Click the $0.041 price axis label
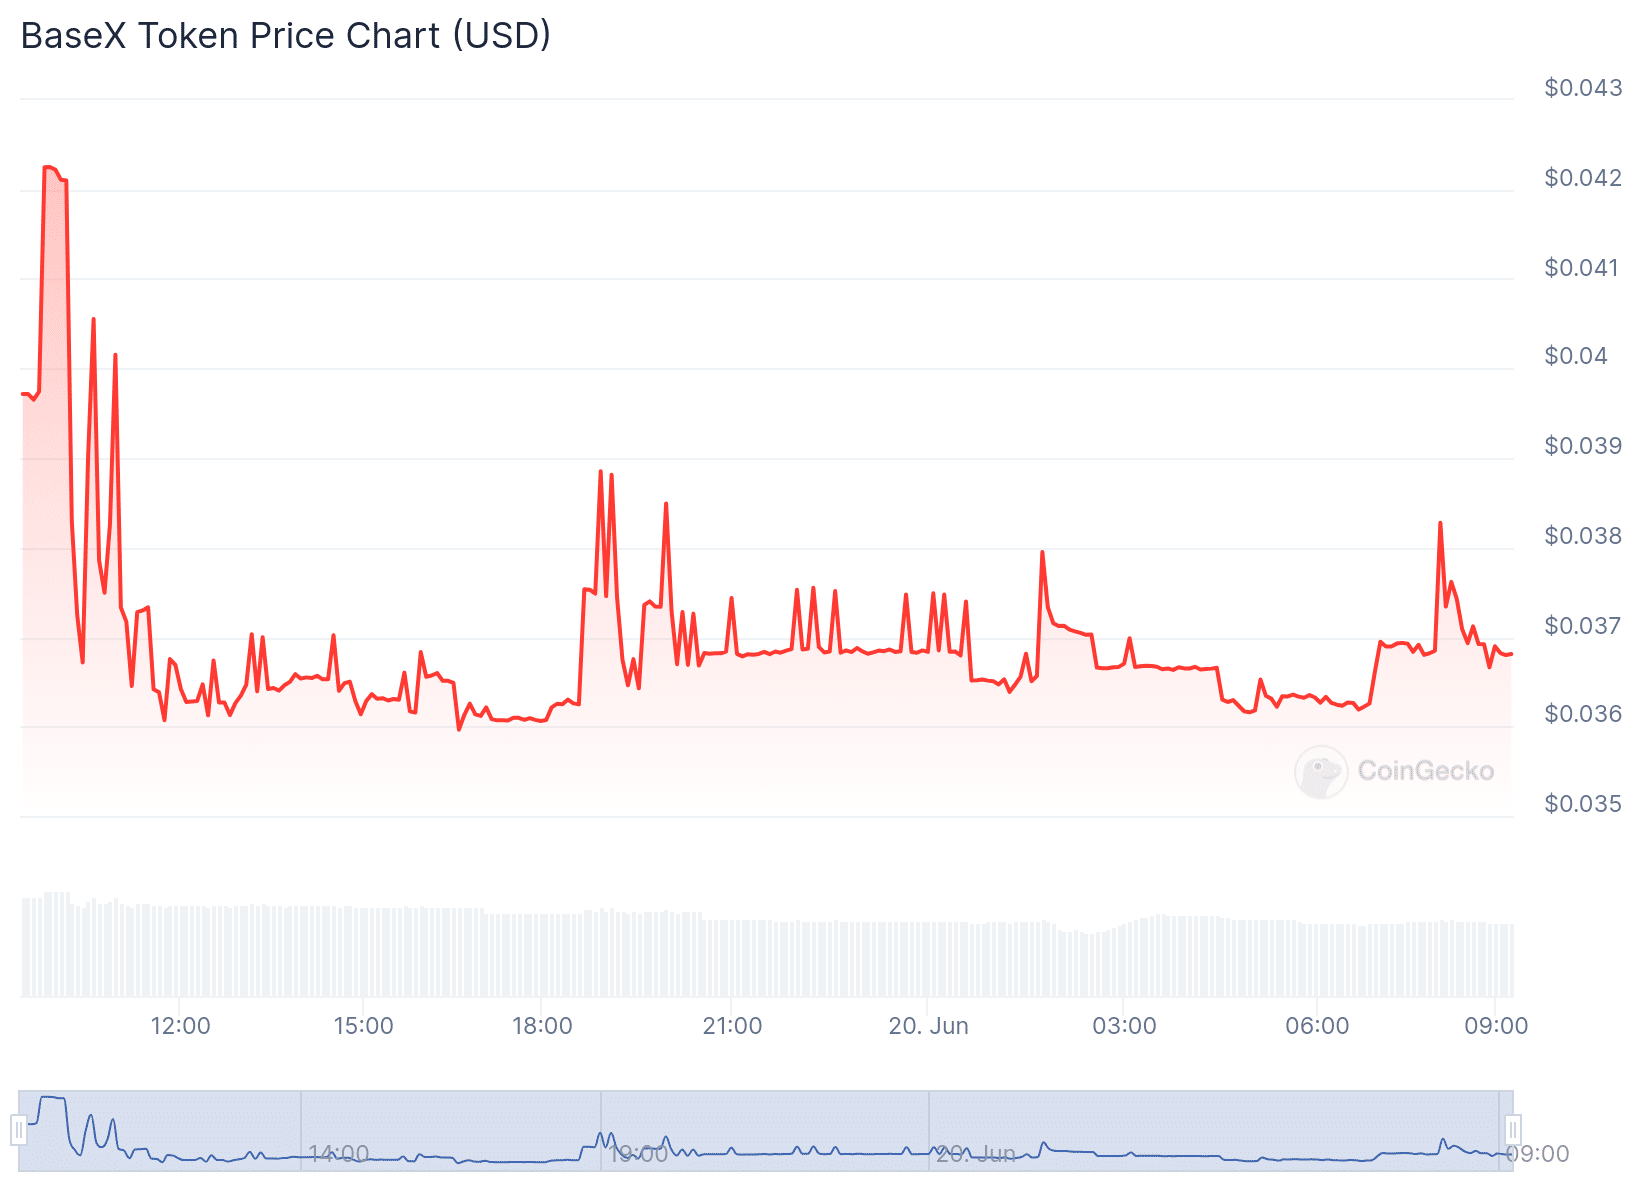 (x=1581, y=268)
